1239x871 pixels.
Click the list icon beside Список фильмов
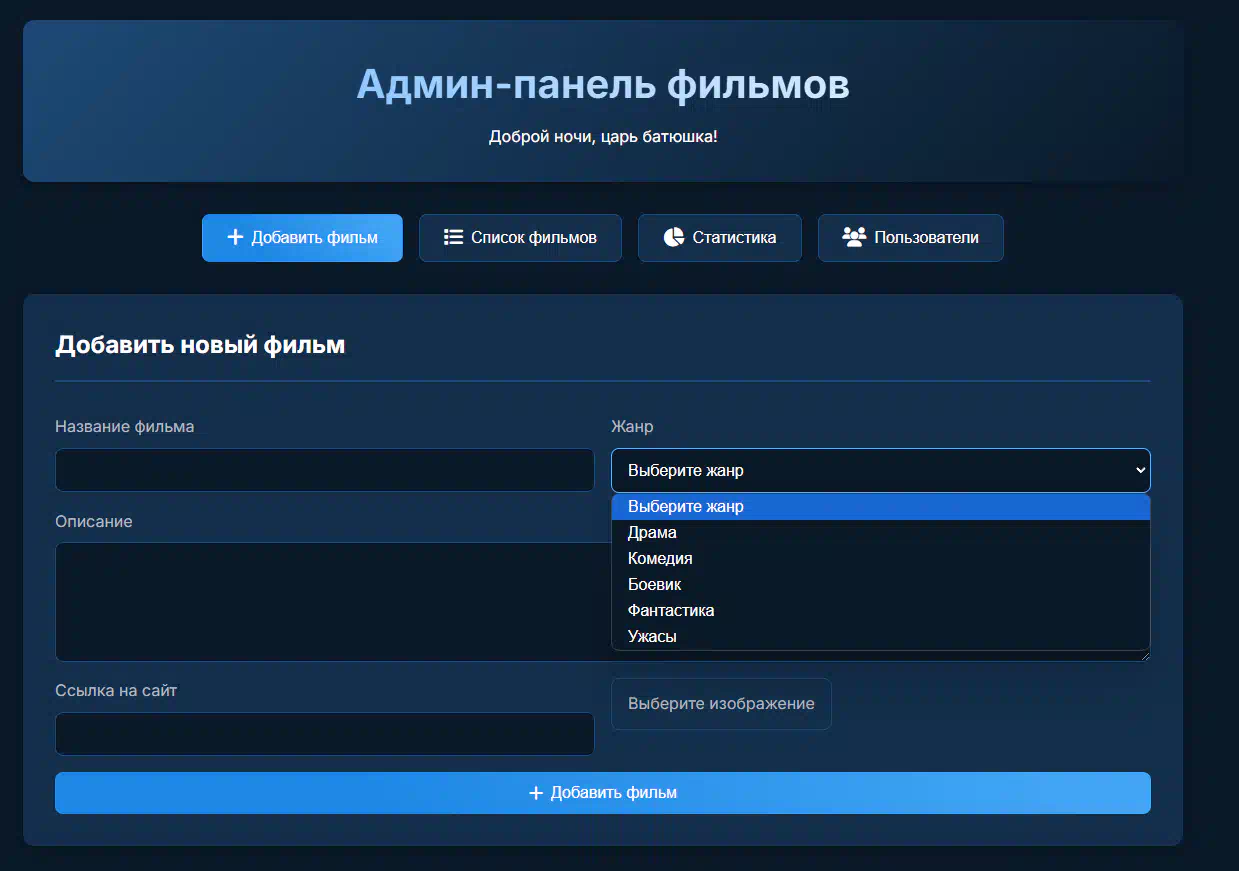click(453, 237)
